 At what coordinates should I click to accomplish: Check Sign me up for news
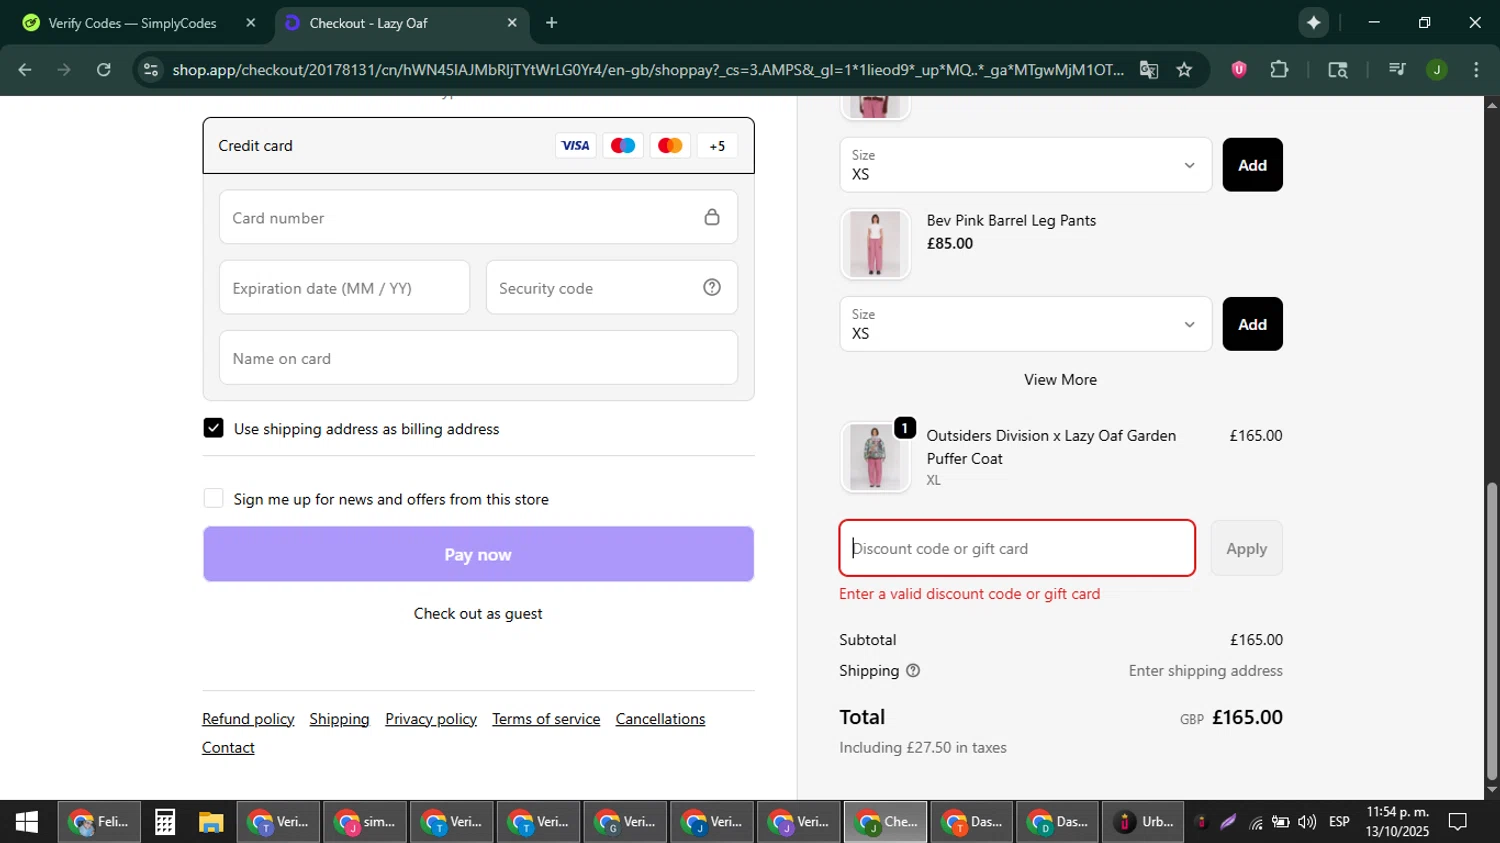213,498
